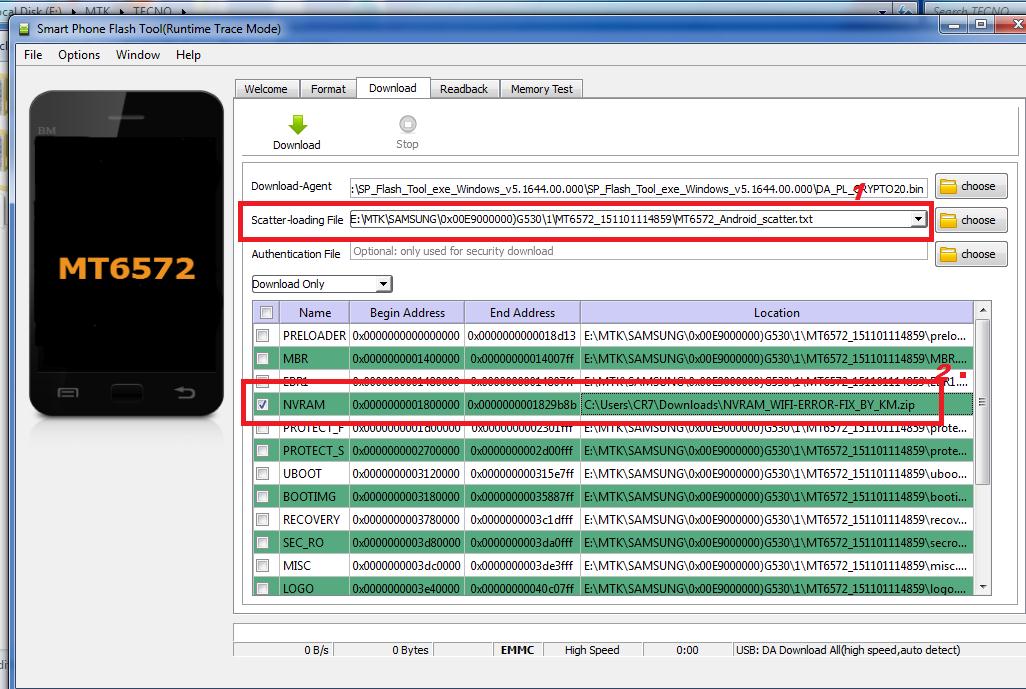This screenshot has width=1026, height=689.
Task: Click the Begin Address column header
Action: (x=407, y=313)
